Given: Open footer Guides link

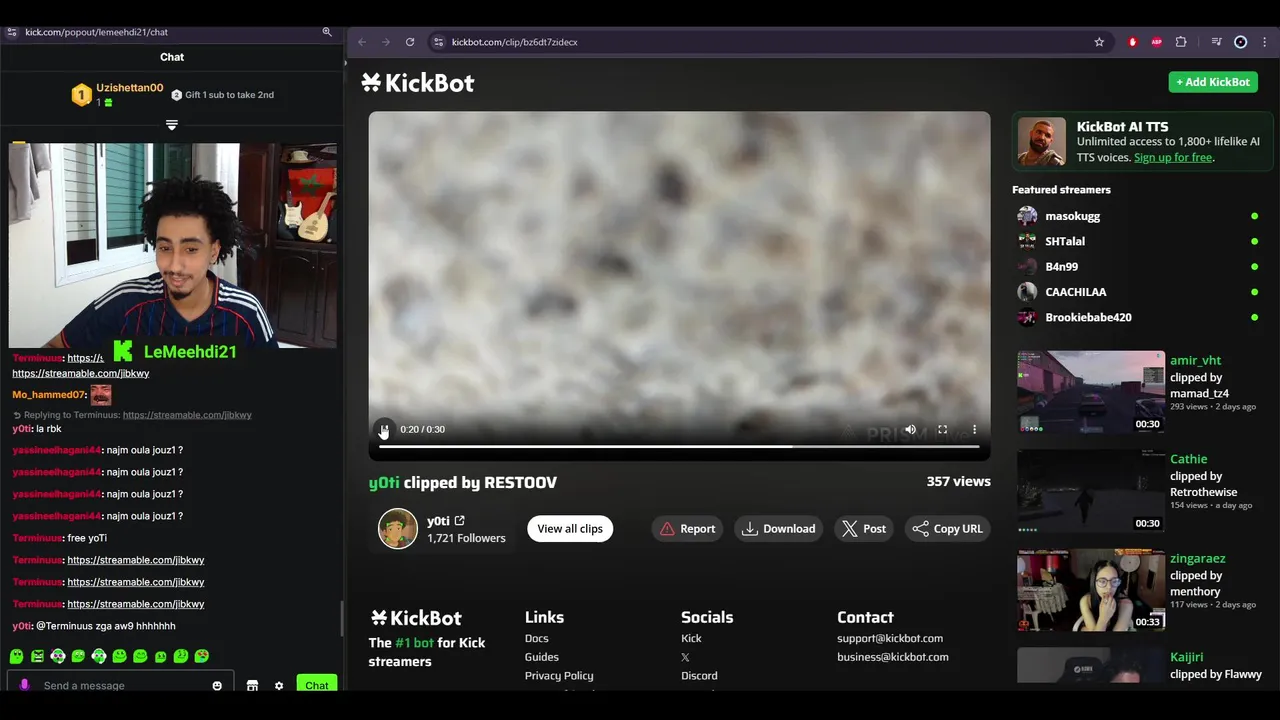Looking at the screenshot, I should click(x=542, y=657).
